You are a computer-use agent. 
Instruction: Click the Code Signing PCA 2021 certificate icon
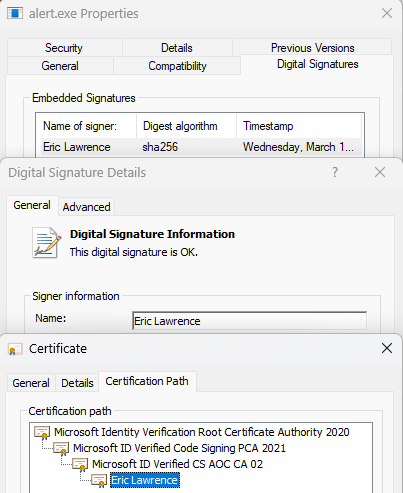click(61, 448)
